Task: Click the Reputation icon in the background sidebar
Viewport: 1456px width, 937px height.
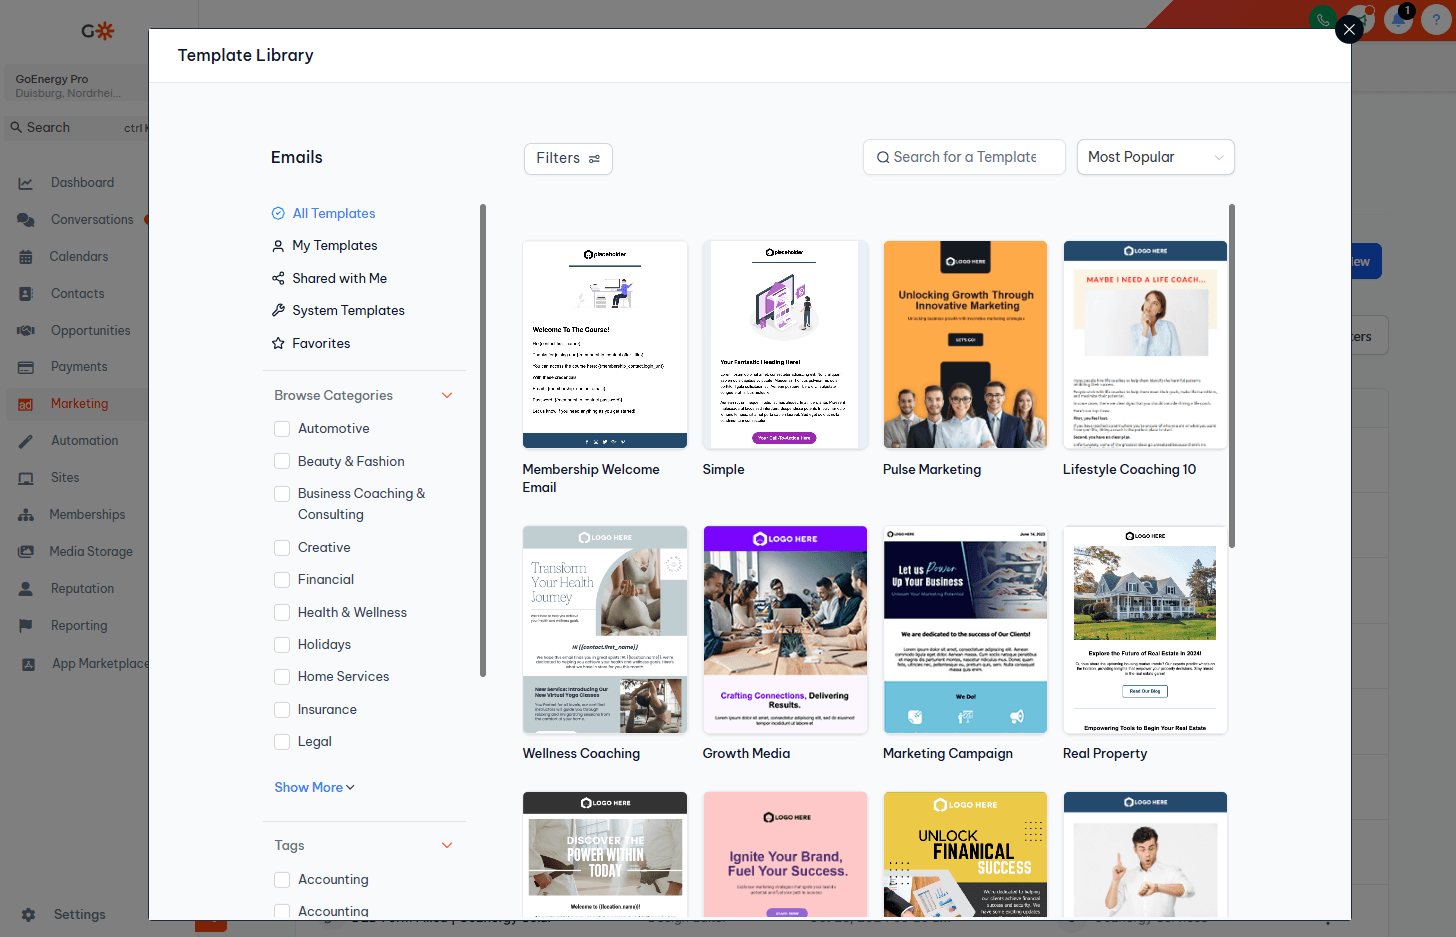Action: click(26, 589)
